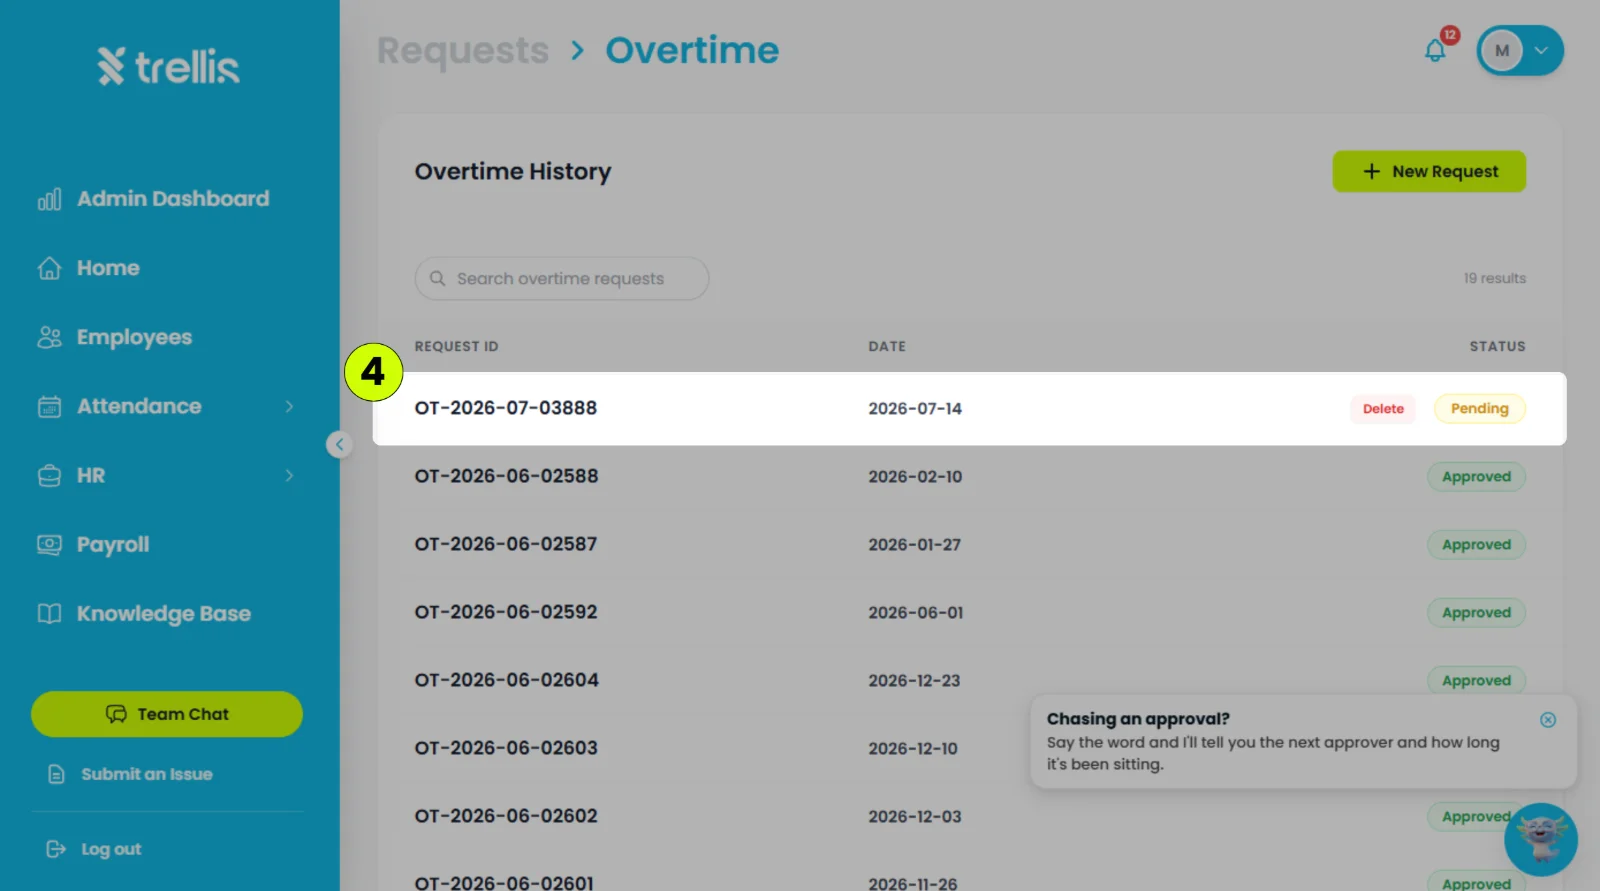Click the Payroll money icon

(49, 544)
